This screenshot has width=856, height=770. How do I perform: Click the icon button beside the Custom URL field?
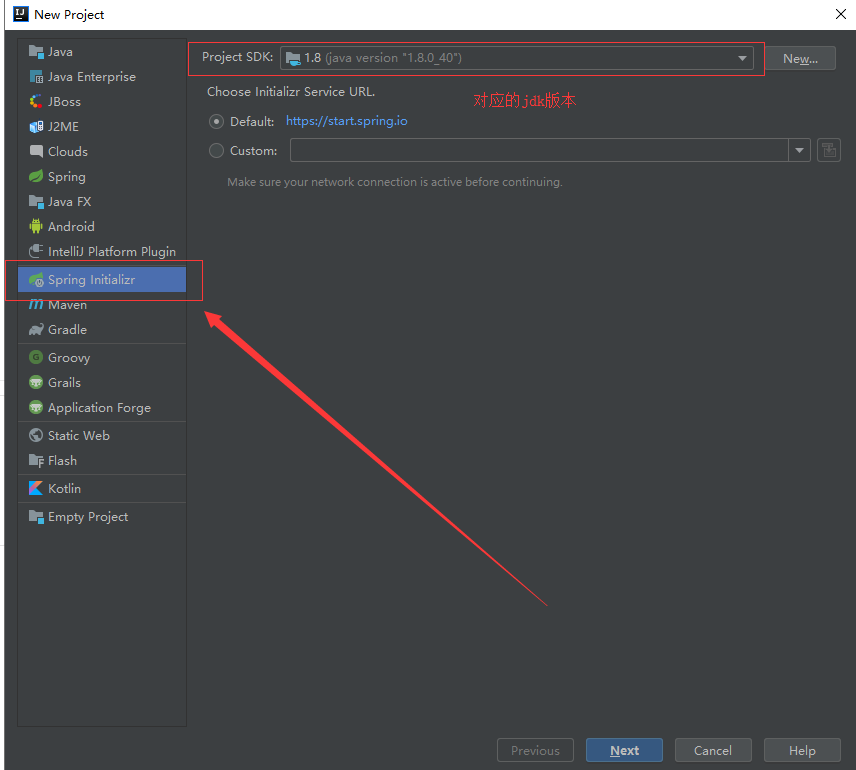click(x=829, y=150)
